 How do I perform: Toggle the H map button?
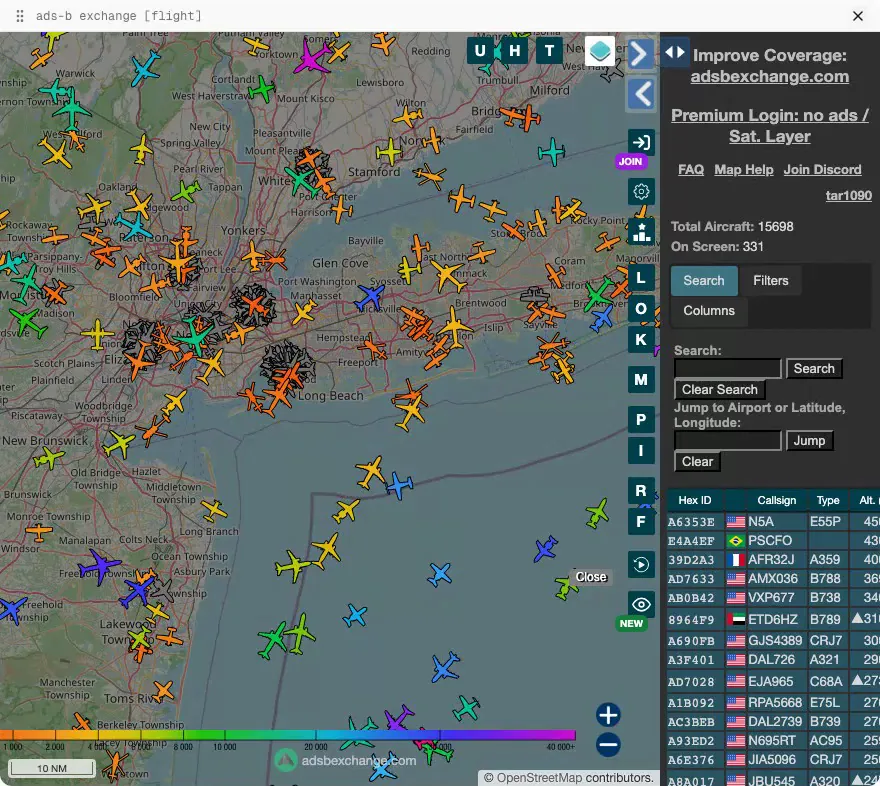515,51
